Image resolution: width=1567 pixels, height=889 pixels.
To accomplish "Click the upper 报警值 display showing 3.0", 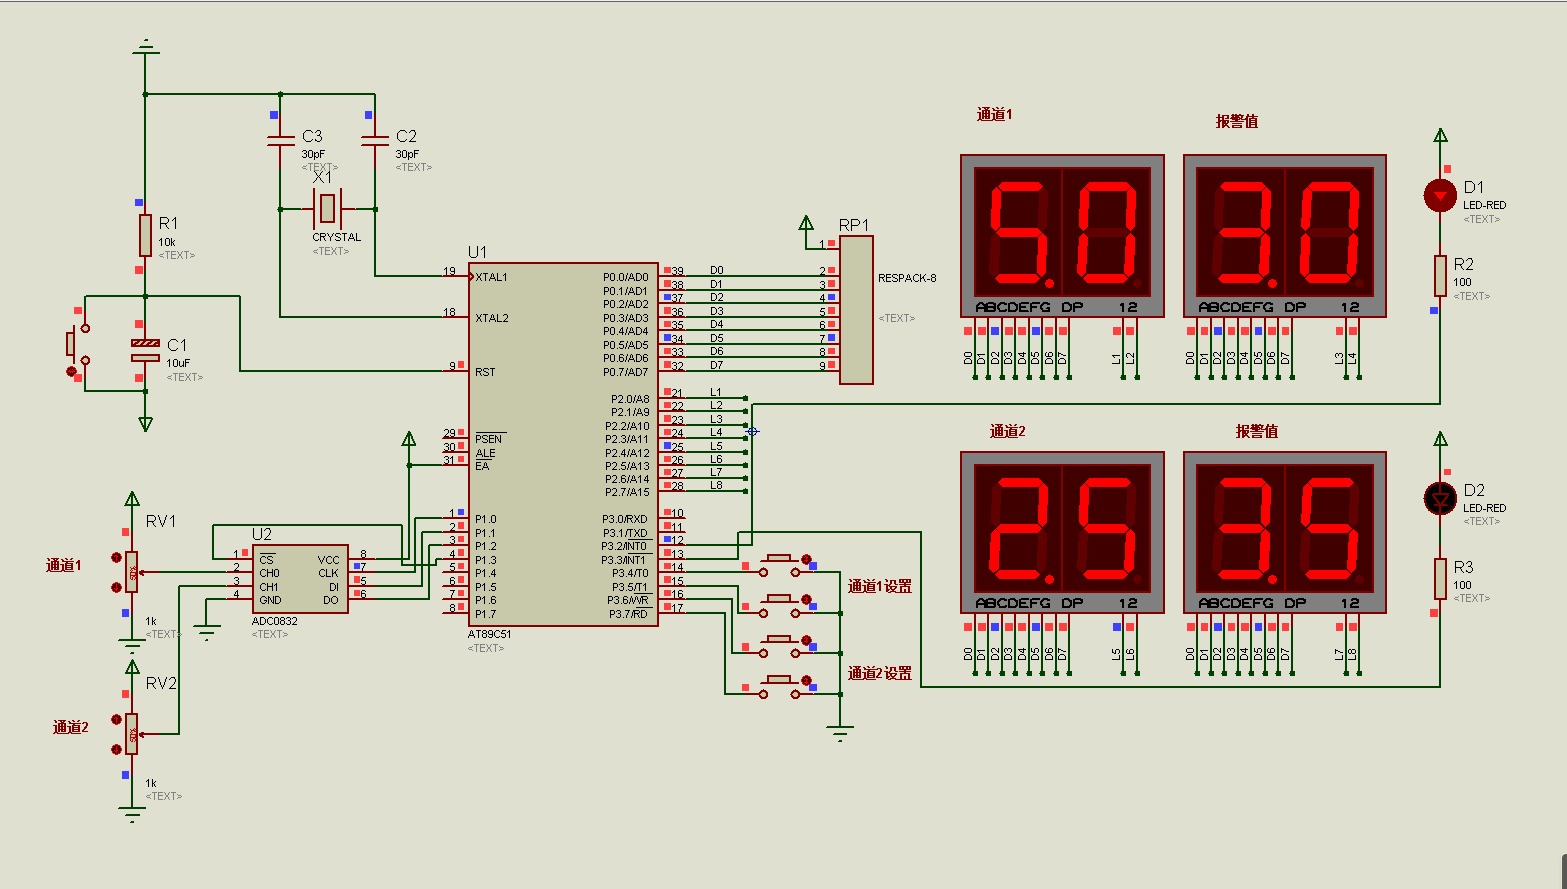I will (1285, 236).
